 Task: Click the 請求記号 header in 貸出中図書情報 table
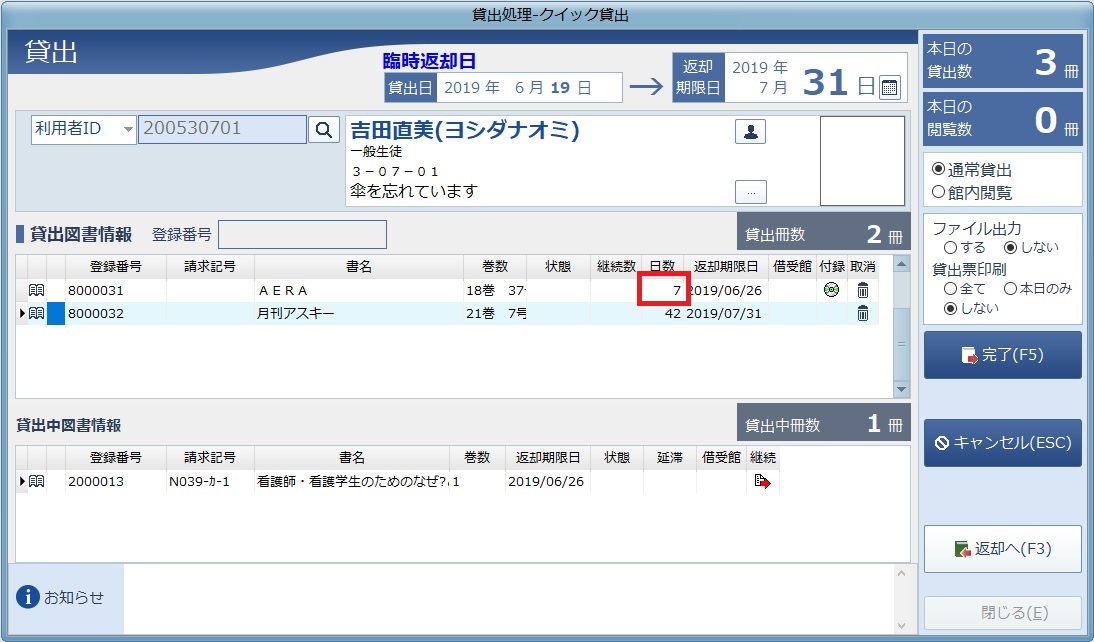[210, 458]
